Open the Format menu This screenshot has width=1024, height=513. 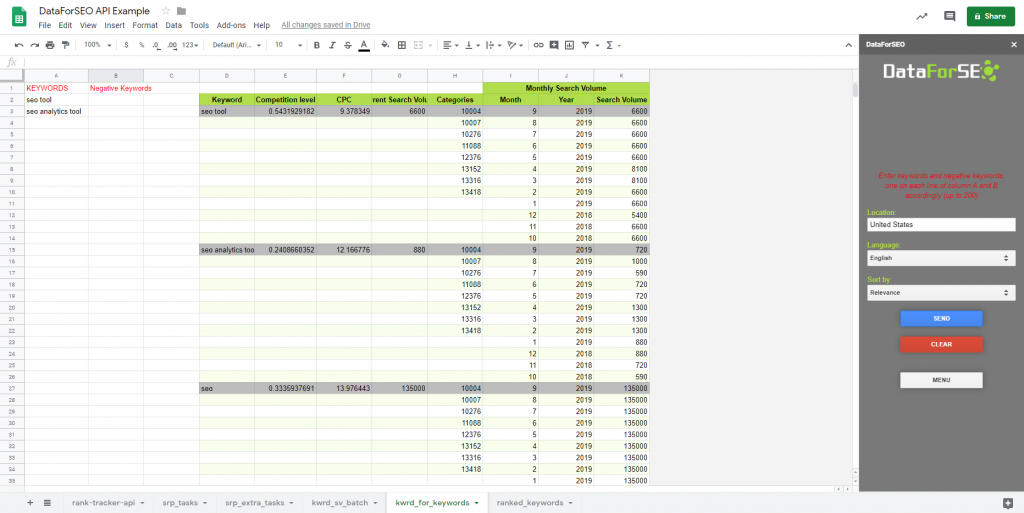145,25
